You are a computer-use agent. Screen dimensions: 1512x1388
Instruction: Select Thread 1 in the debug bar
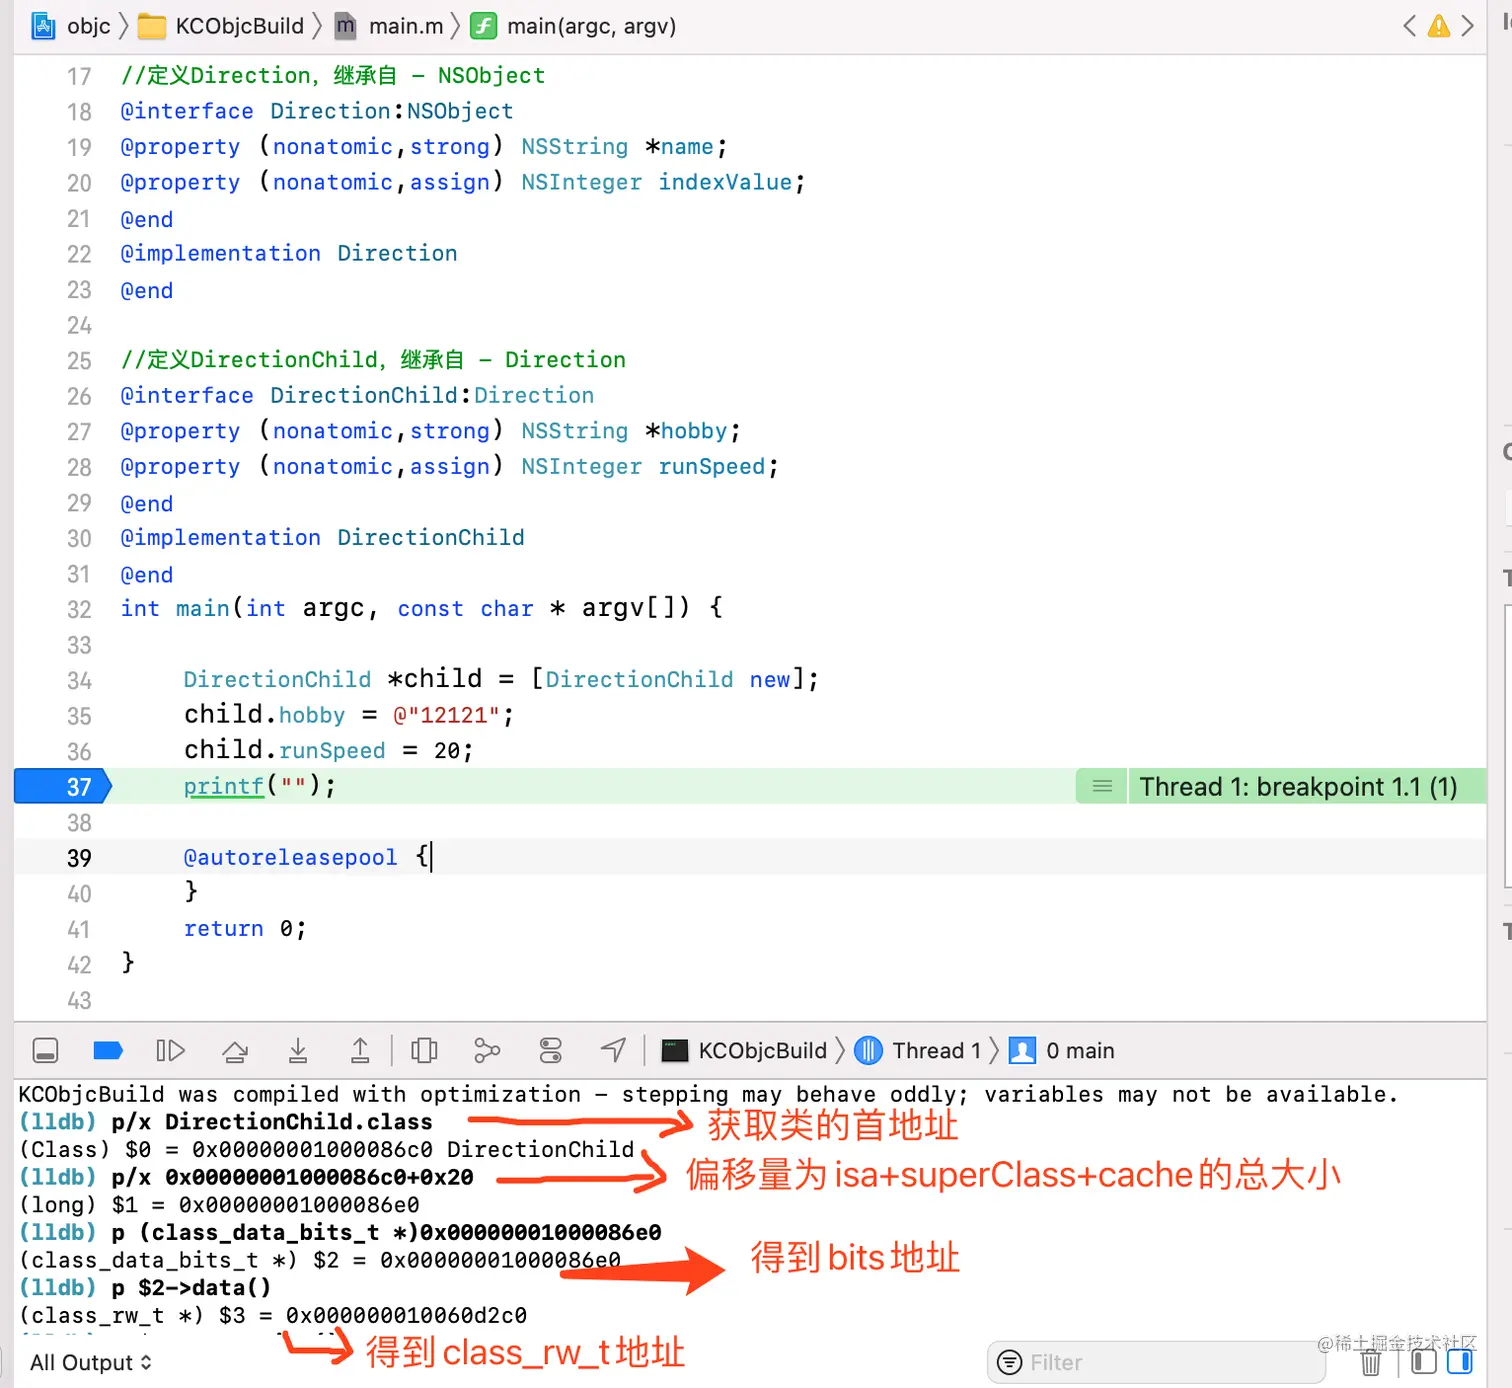918,1050
